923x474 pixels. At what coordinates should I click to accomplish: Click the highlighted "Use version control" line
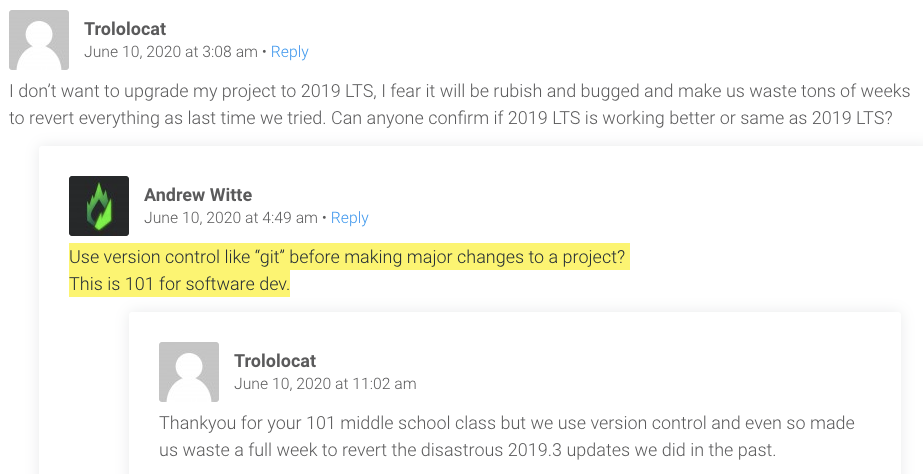click(x=348, y=258)
